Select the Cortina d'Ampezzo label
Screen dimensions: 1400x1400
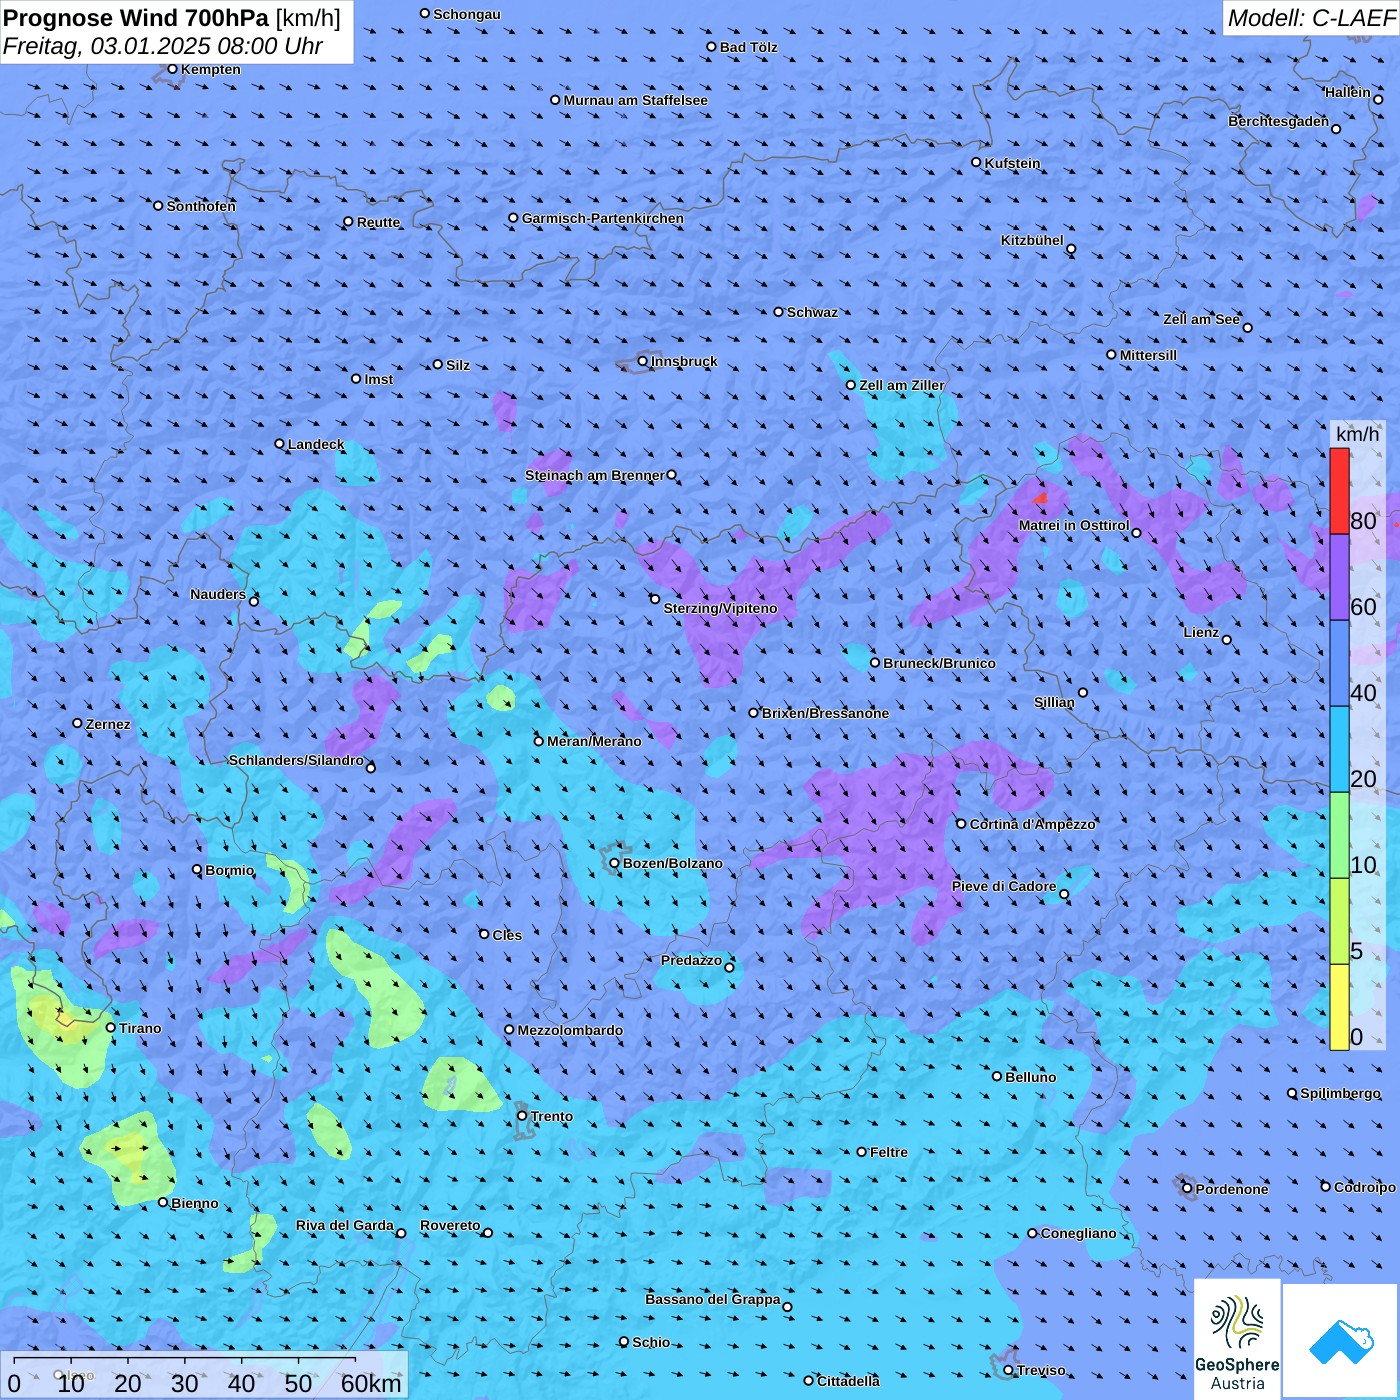(x=1033, y=824)
